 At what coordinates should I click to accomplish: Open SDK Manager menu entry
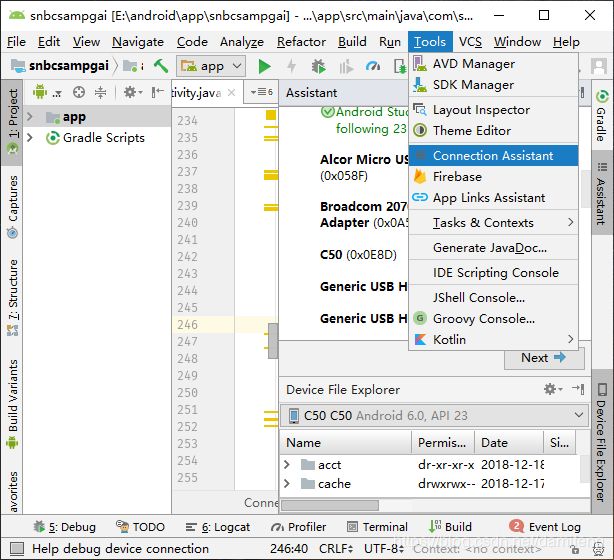(493, 85)
